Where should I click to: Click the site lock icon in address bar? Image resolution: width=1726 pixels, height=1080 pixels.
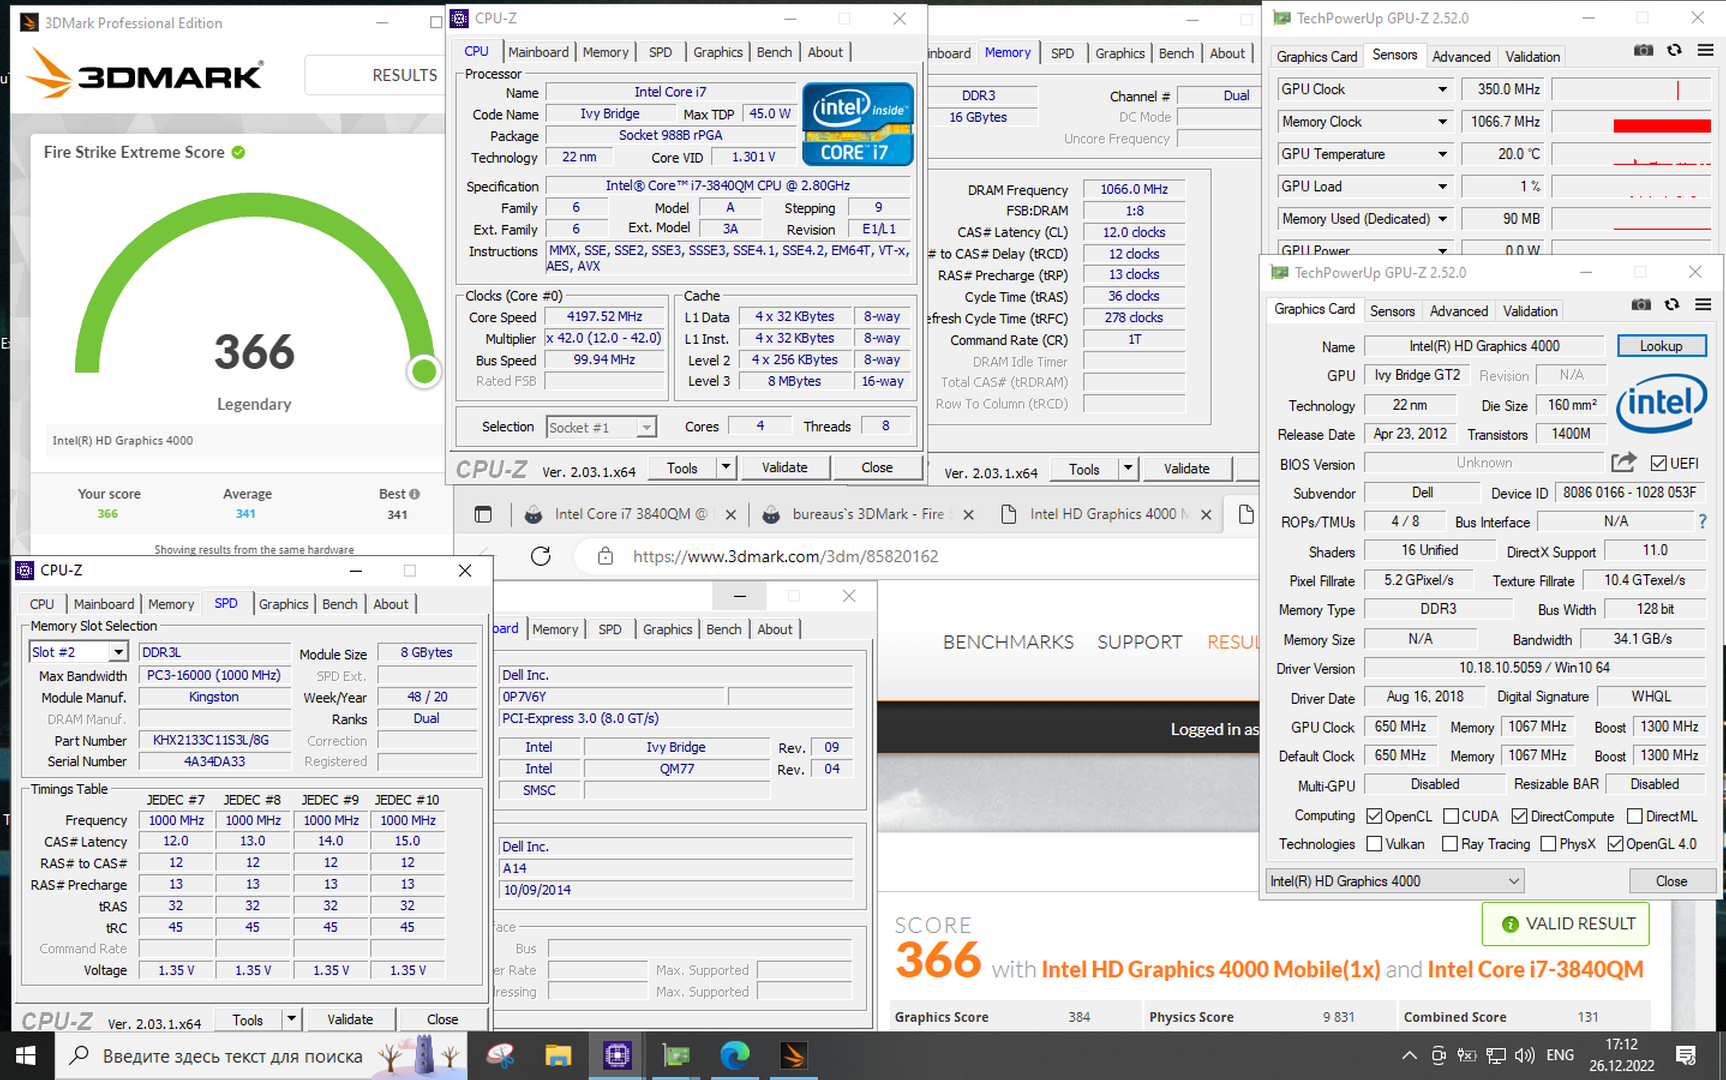[x=605, y=556]
